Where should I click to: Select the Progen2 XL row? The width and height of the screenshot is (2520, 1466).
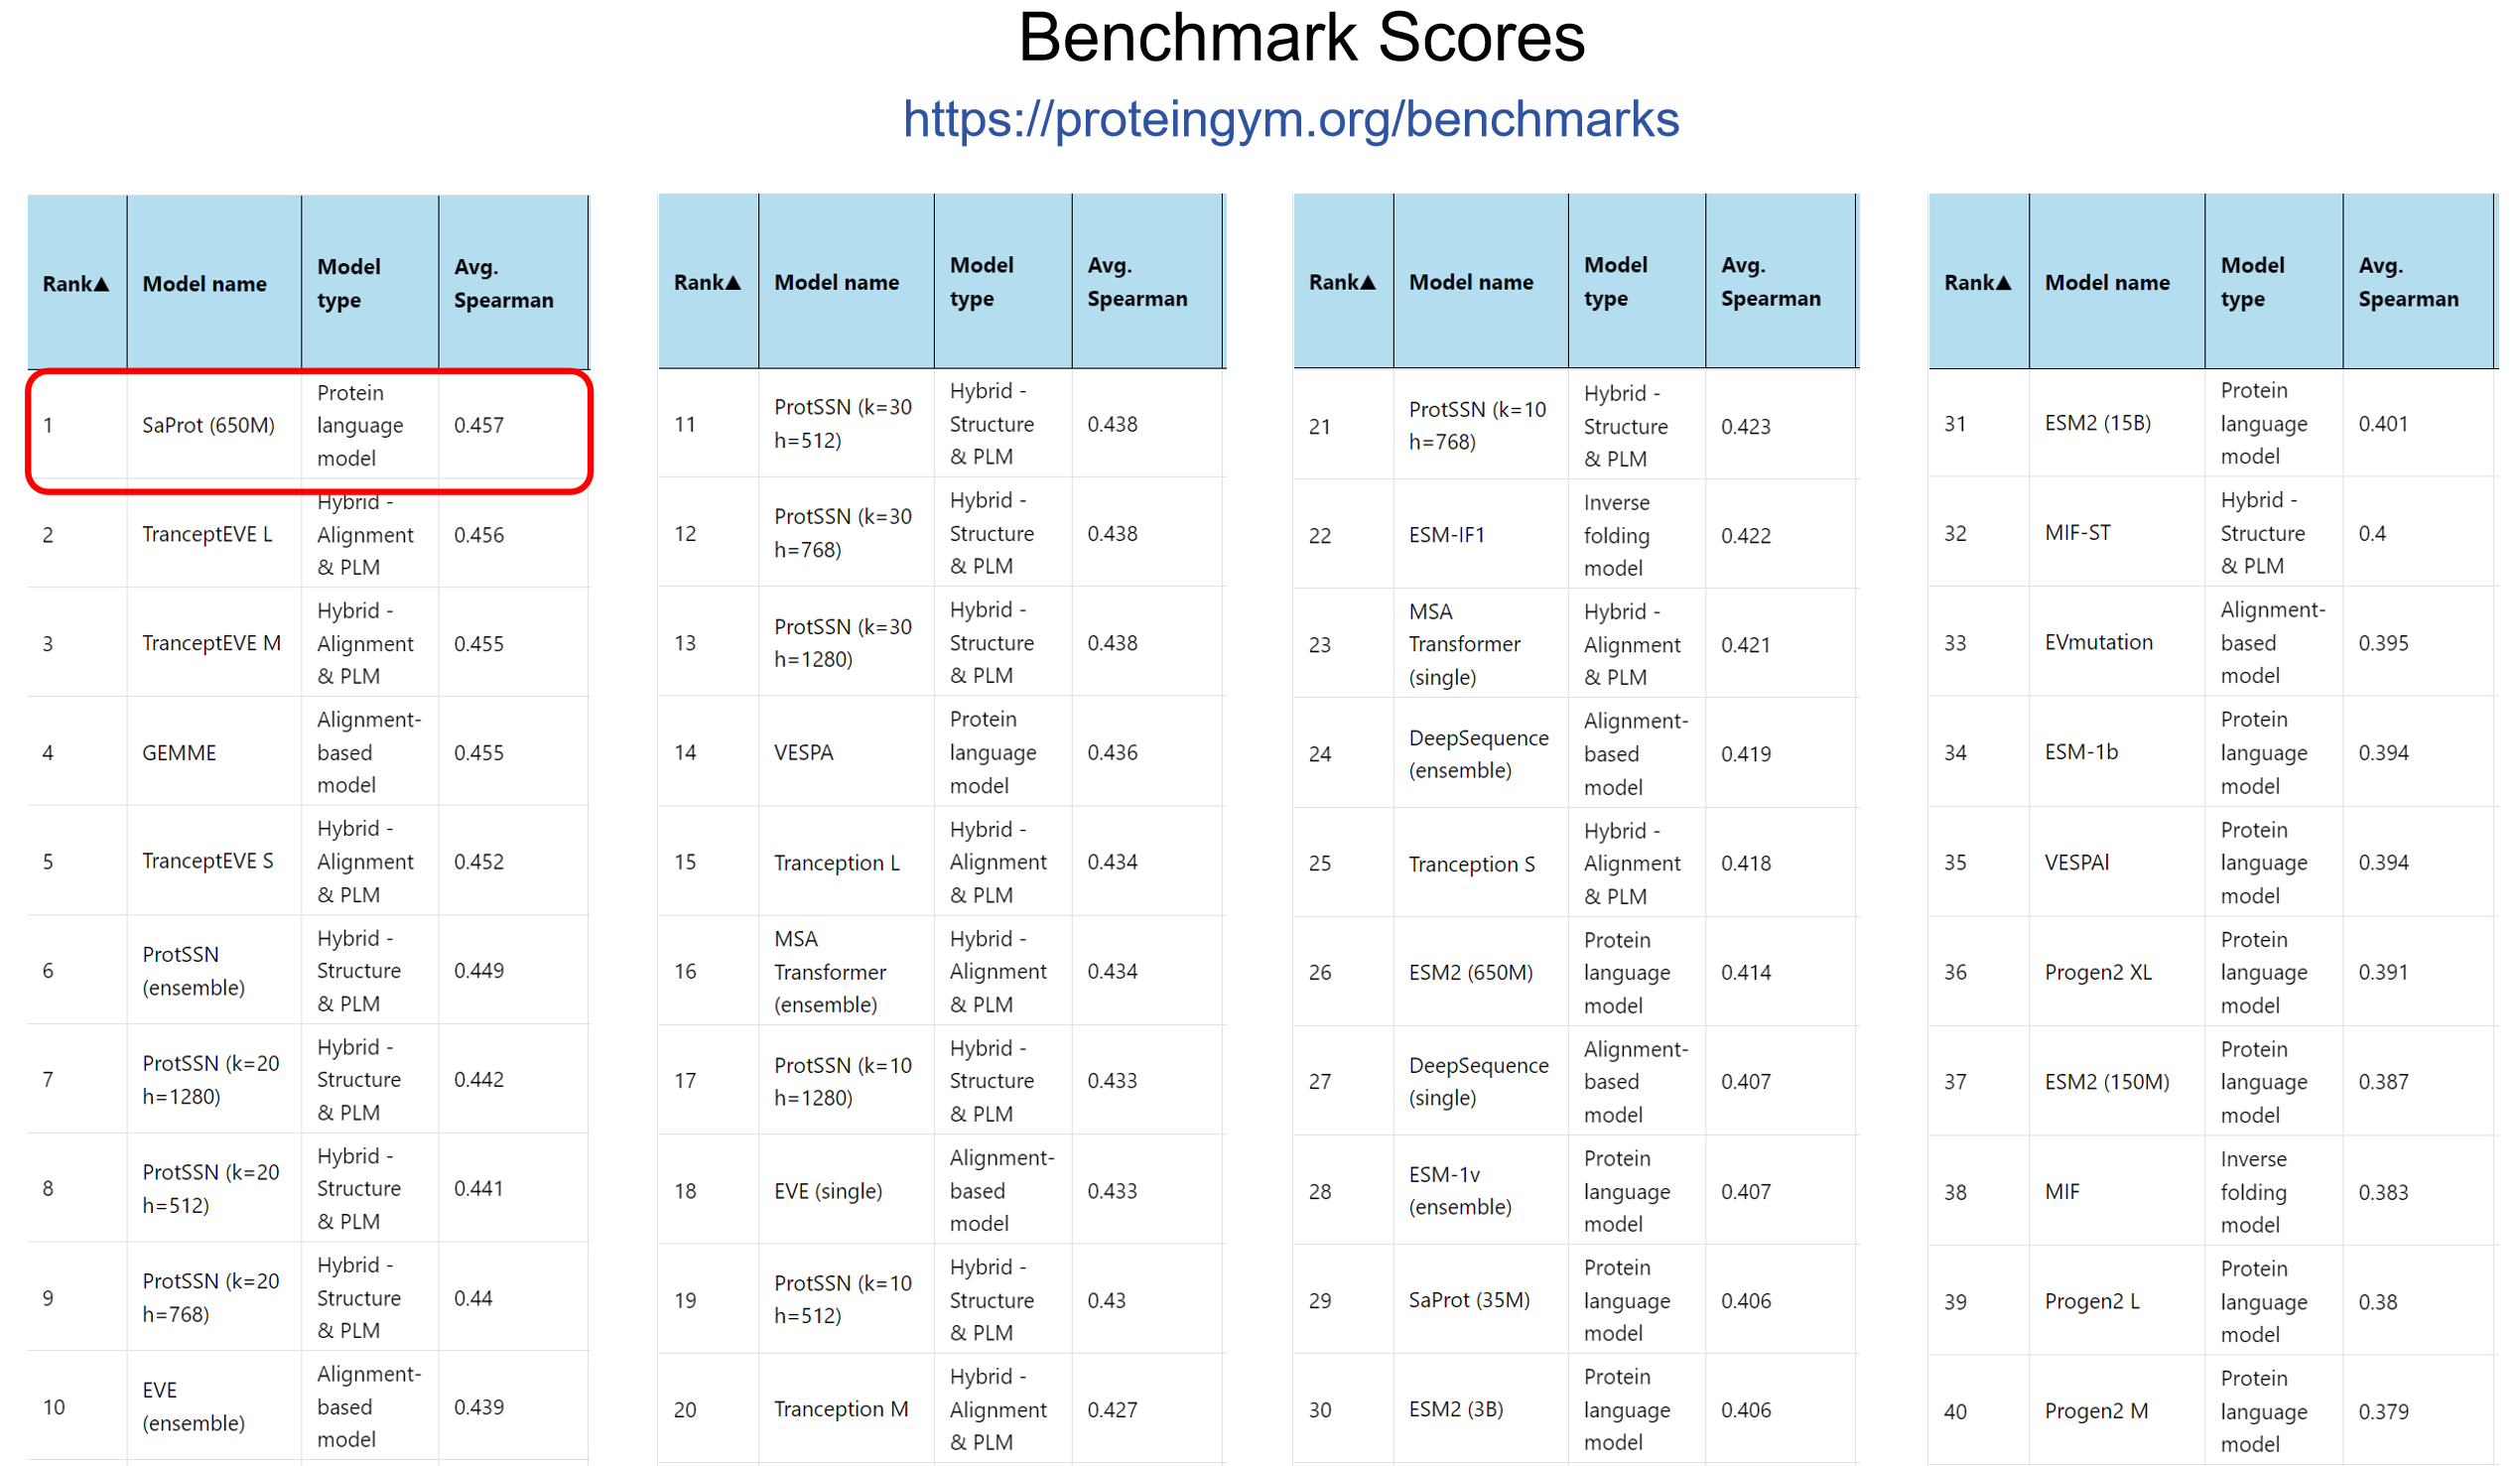coord(2097,973)
